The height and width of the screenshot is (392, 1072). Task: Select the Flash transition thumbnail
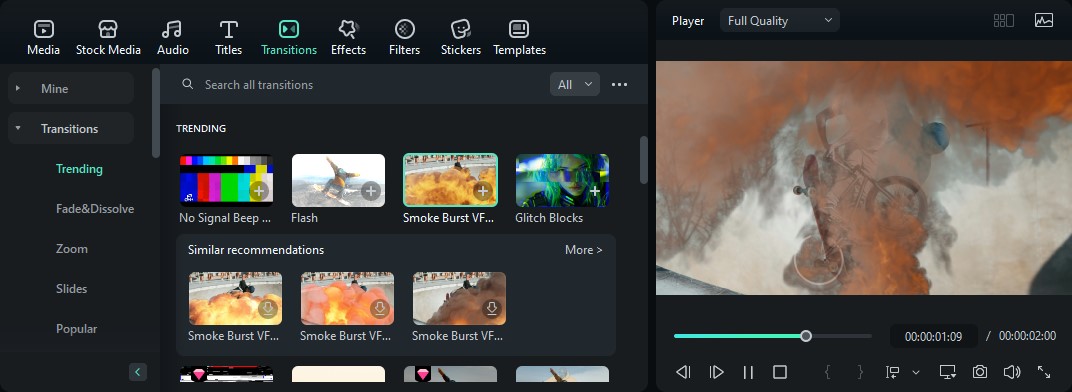[338, 180]
